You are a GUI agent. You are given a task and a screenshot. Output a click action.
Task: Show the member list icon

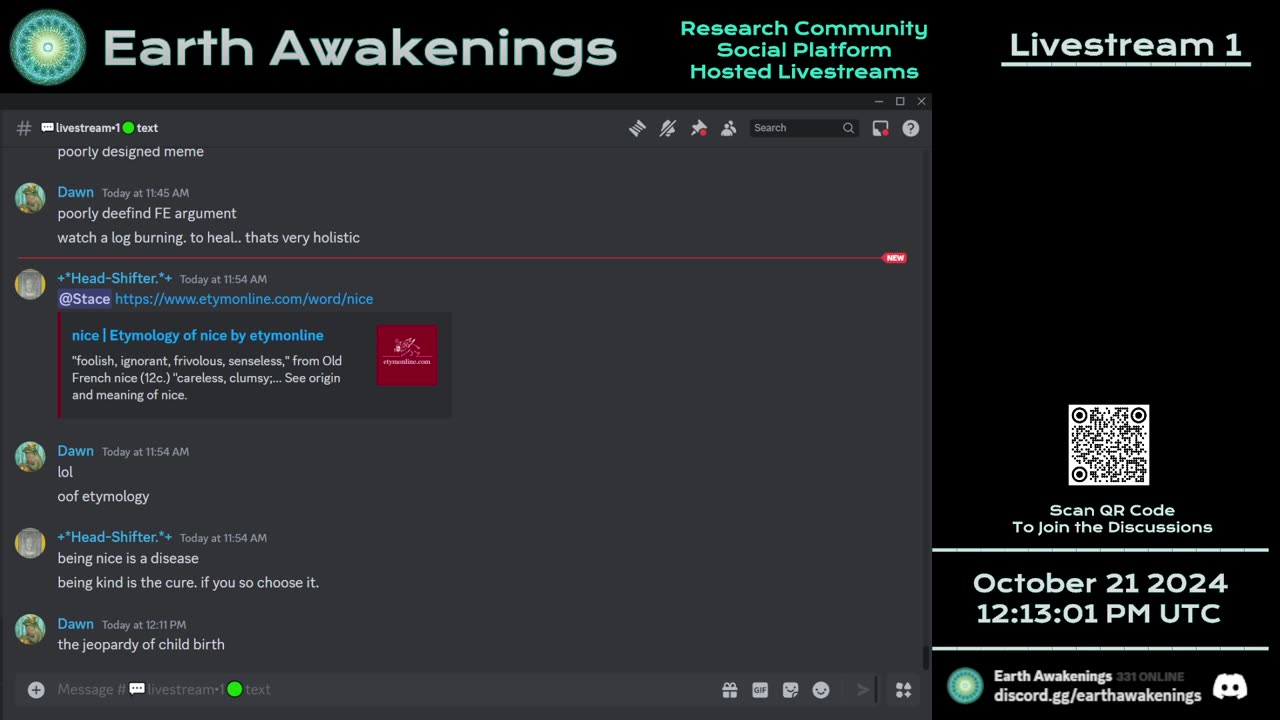[x=729, y=128]
